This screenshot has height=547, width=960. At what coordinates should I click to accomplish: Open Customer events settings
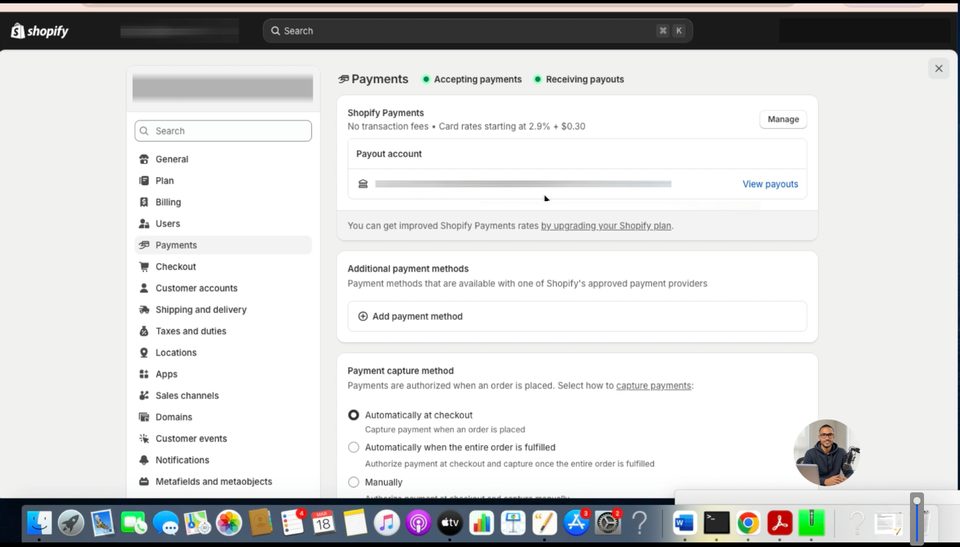click(191, 439)
